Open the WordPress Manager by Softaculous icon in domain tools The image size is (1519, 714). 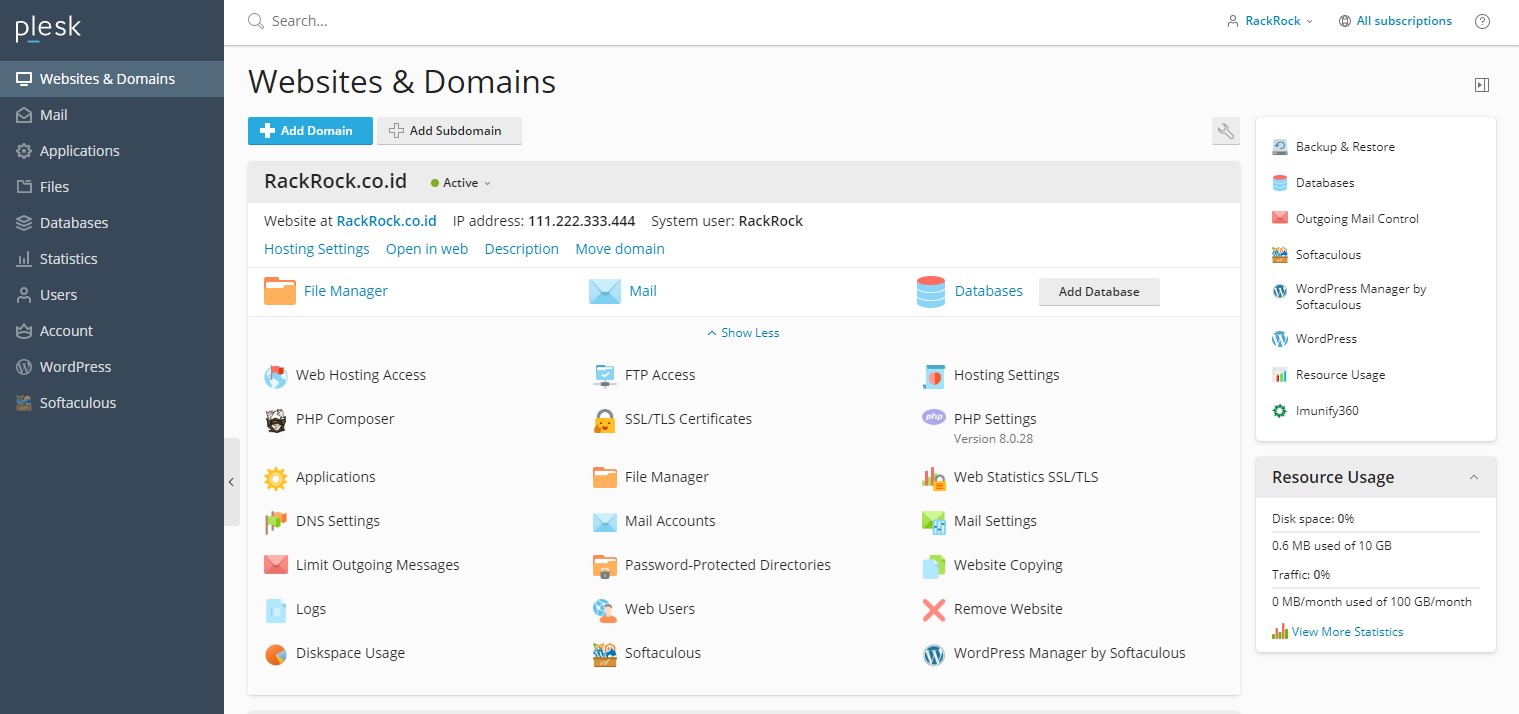point(934,654)
